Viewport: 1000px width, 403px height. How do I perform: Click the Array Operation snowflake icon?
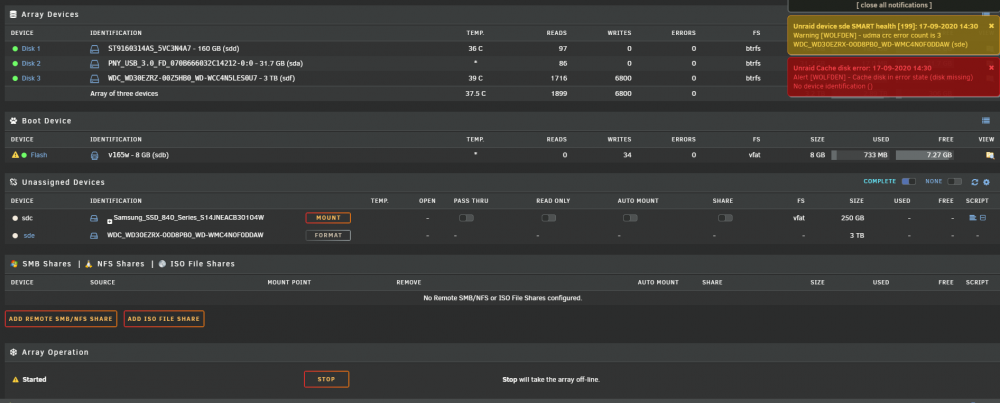13,352
